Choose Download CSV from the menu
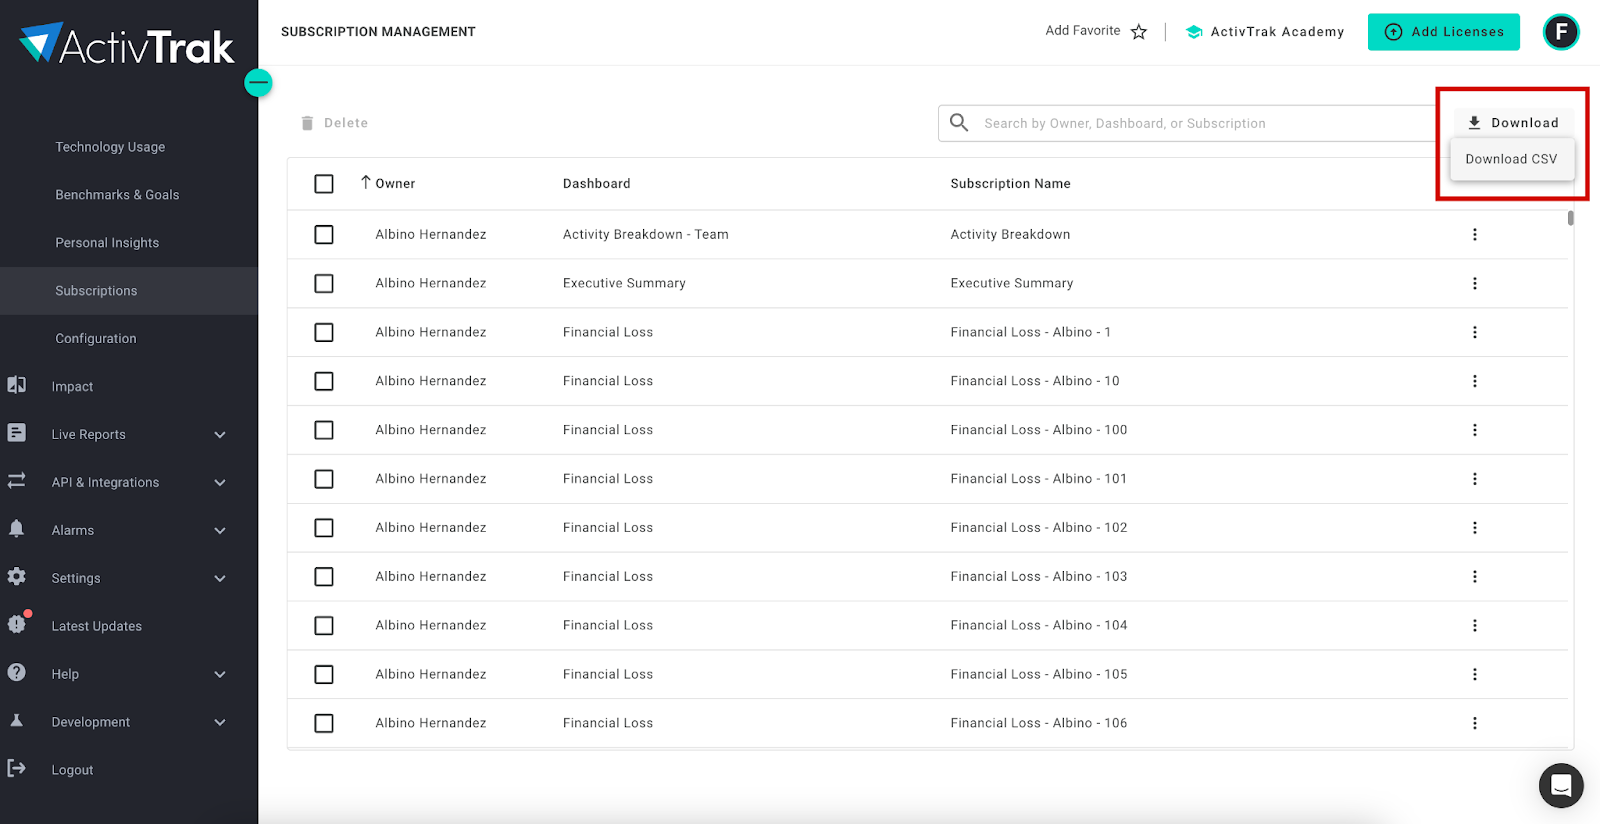This screenshot has height=824, width=1600. (x=1511, y=159)
